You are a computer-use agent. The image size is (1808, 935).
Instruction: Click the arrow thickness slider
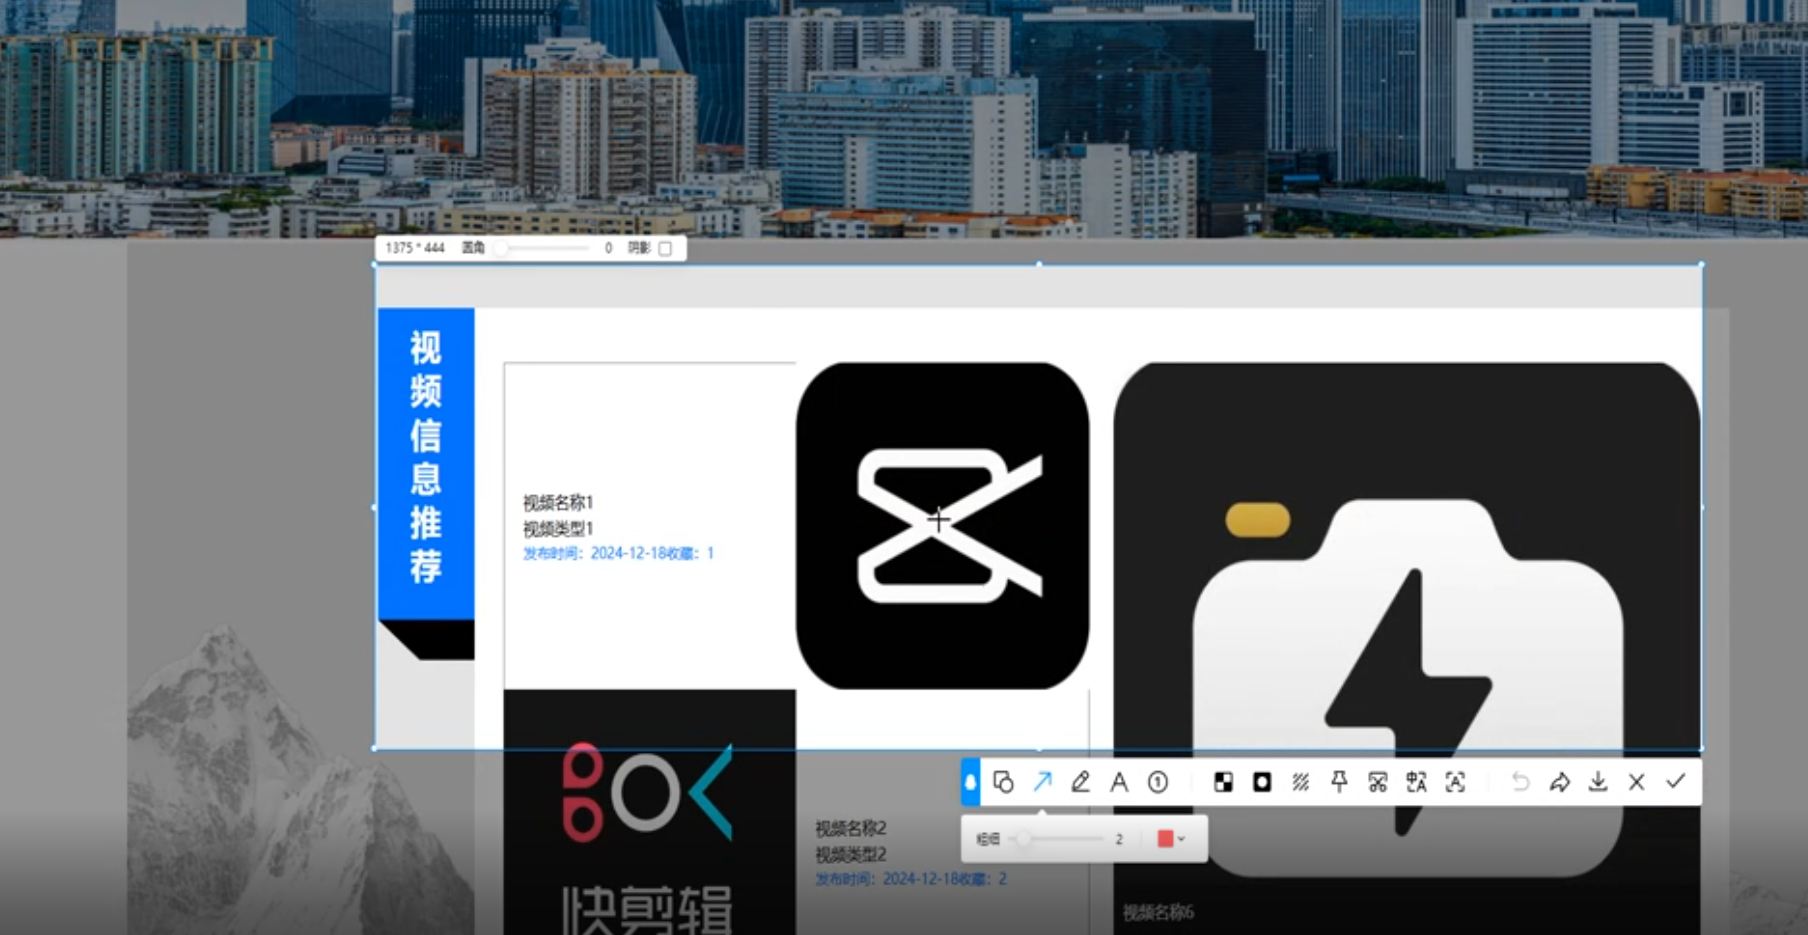1058,839
